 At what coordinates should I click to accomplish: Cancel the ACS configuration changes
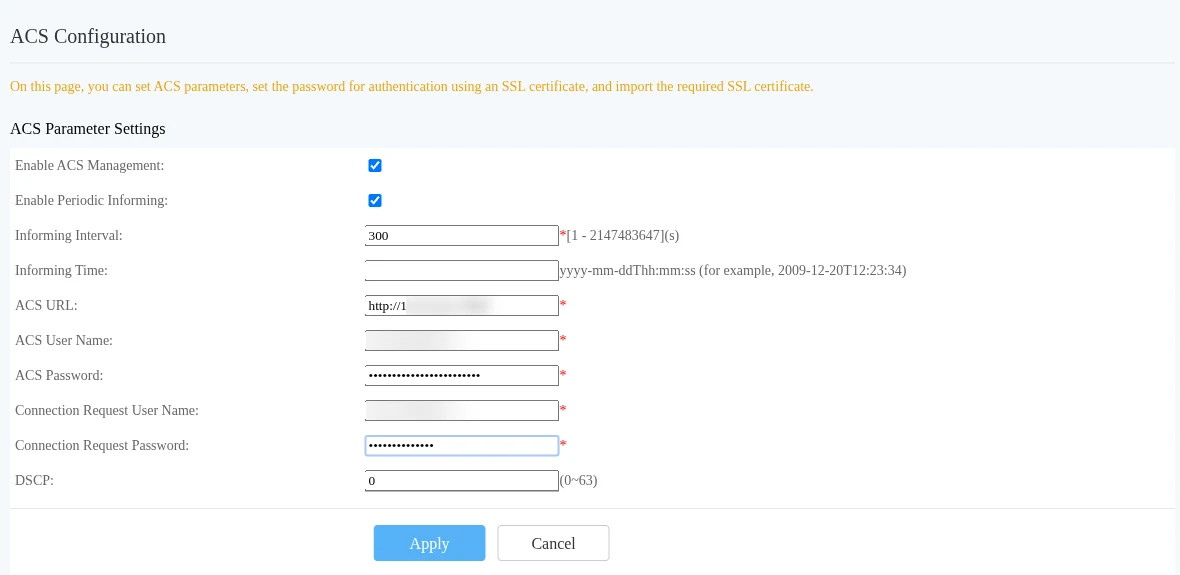tap(553, 543)
